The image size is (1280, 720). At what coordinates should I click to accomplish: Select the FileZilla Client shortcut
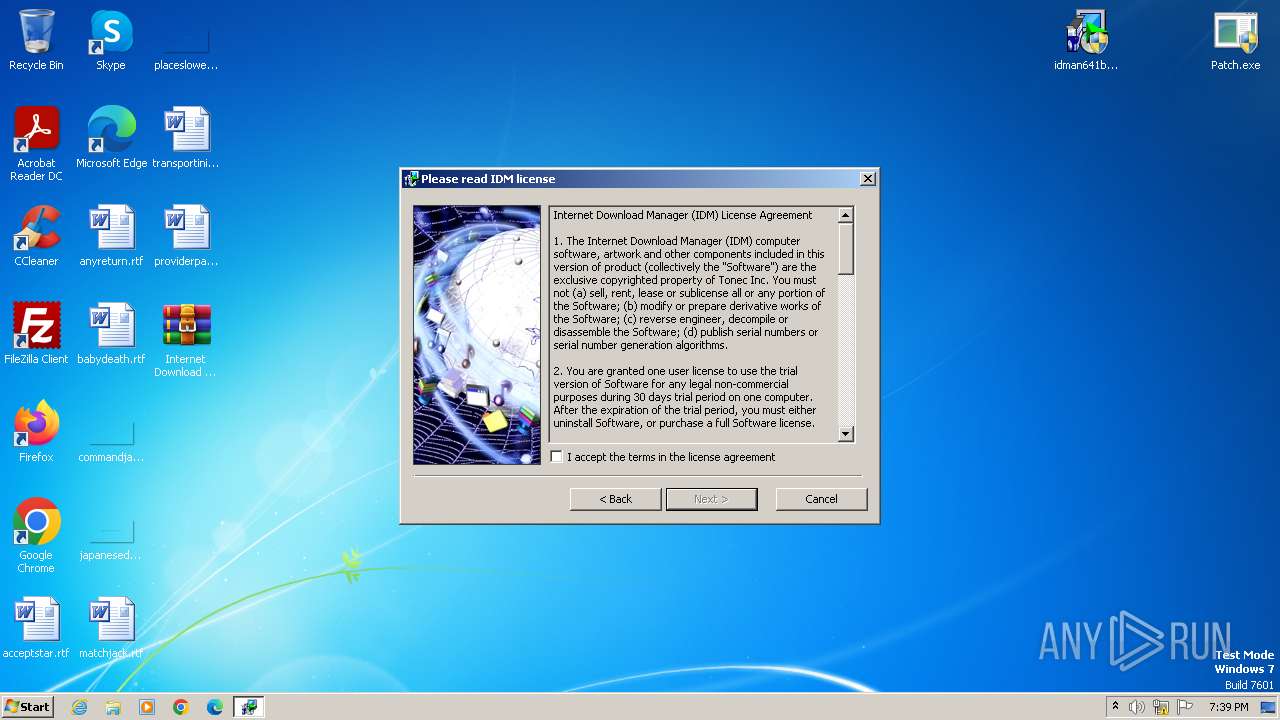point(36,334)
